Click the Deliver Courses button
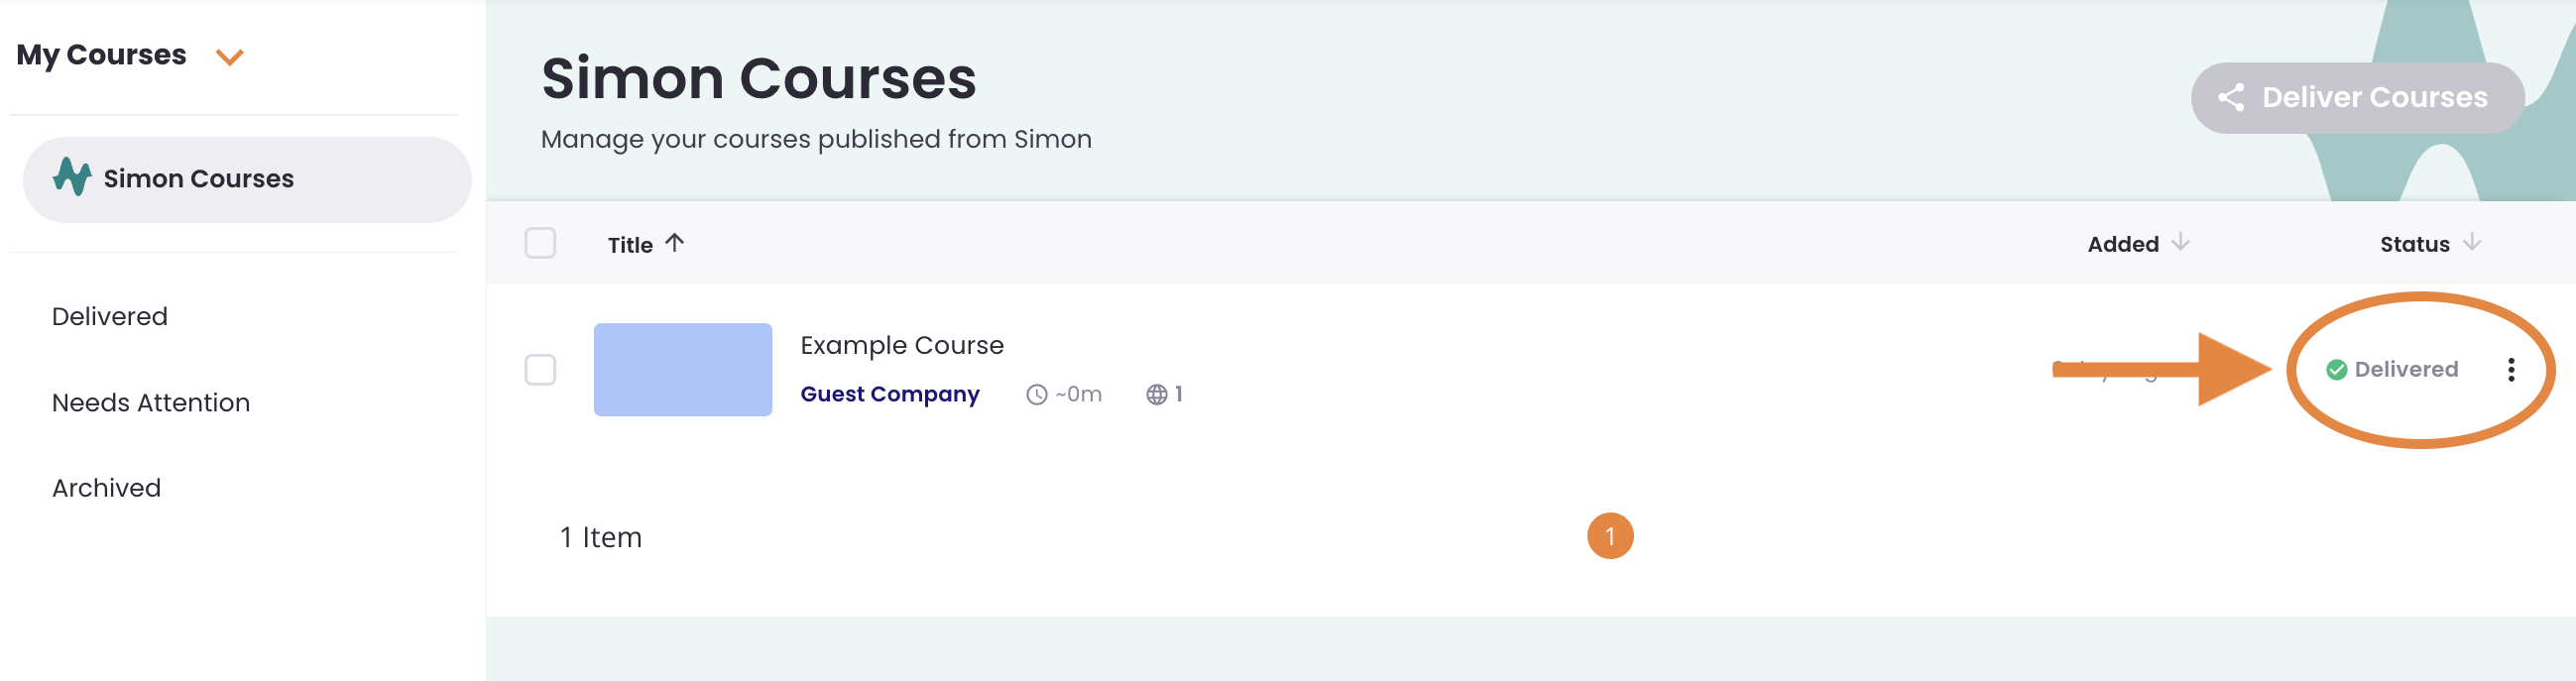The width and height of the screenshot is (2576, 681). [x=2356, y=97]
